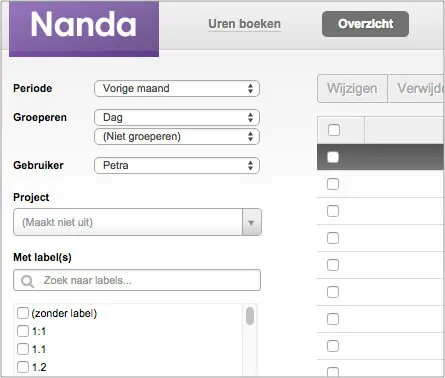This screenshot has height=378, width=445.
Task: Enable the 1.2 label checkbox
Action: (23, 367)
